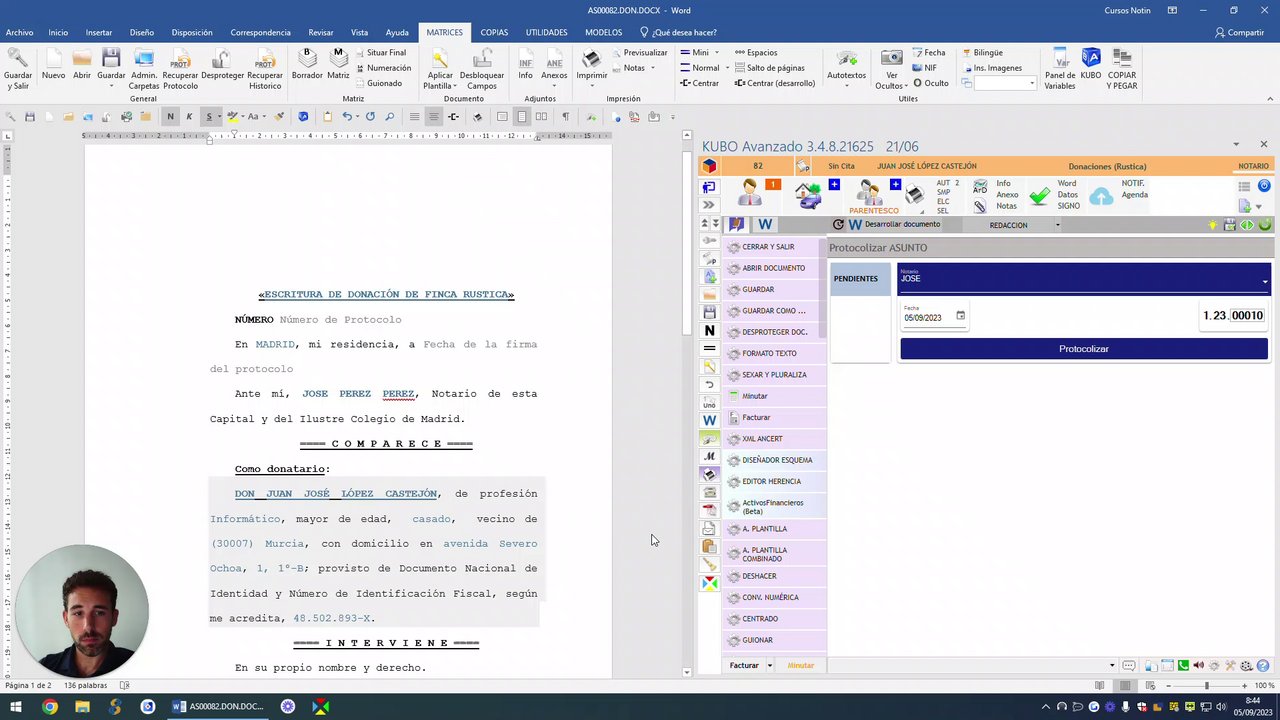Toggle the Oculto option in ribbon
This screenshot has width=1280, height=720.
(930, 83)
